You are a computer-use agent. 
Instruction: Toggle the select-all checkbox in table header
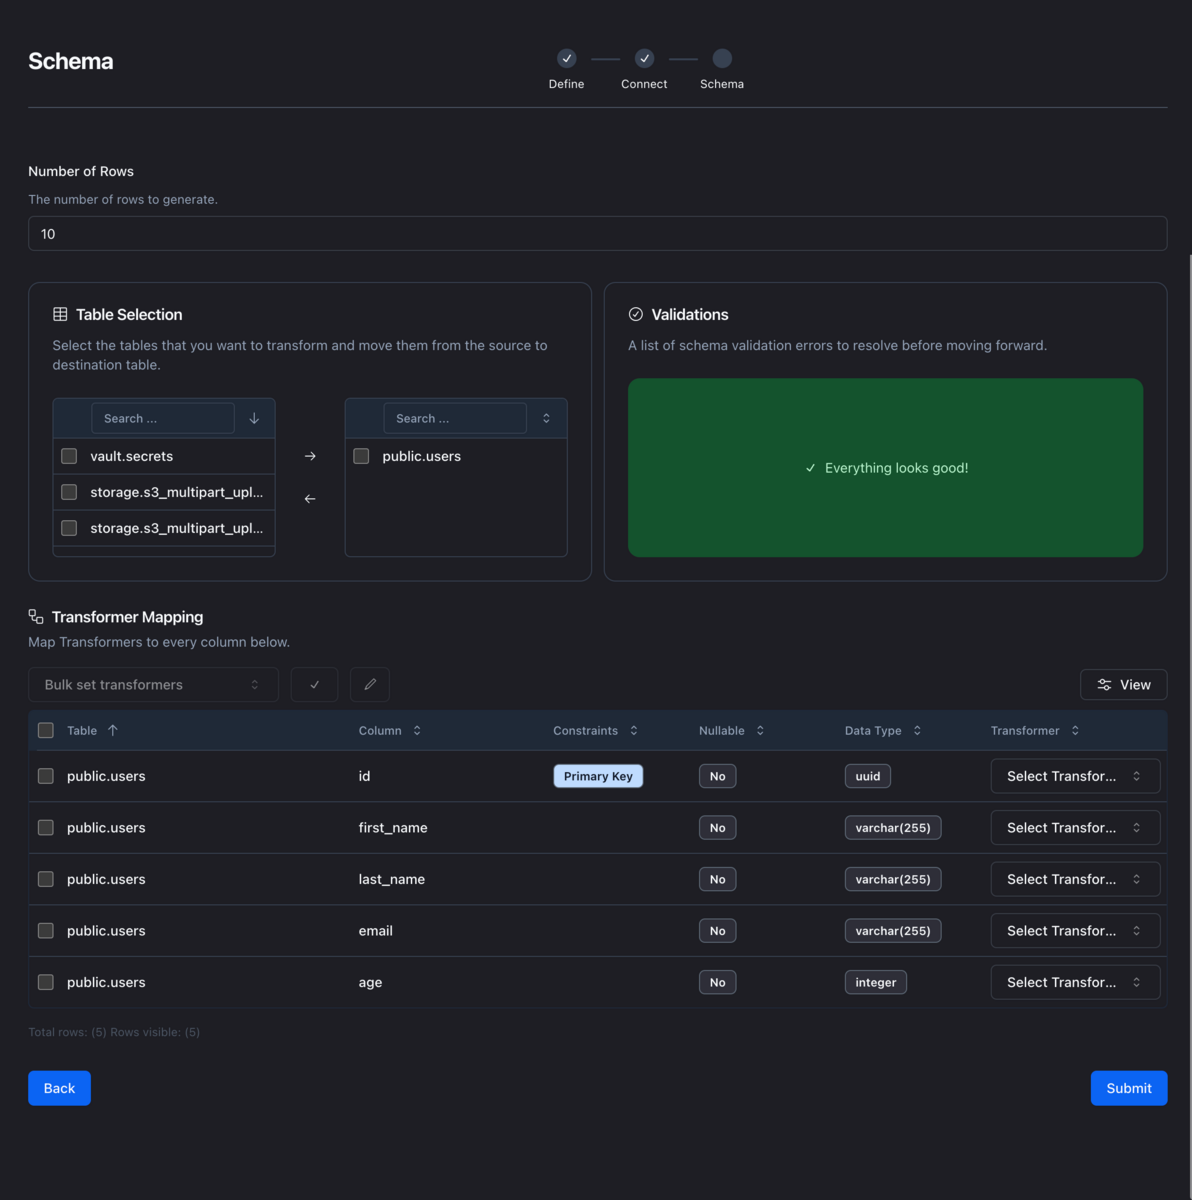(46, 731)
